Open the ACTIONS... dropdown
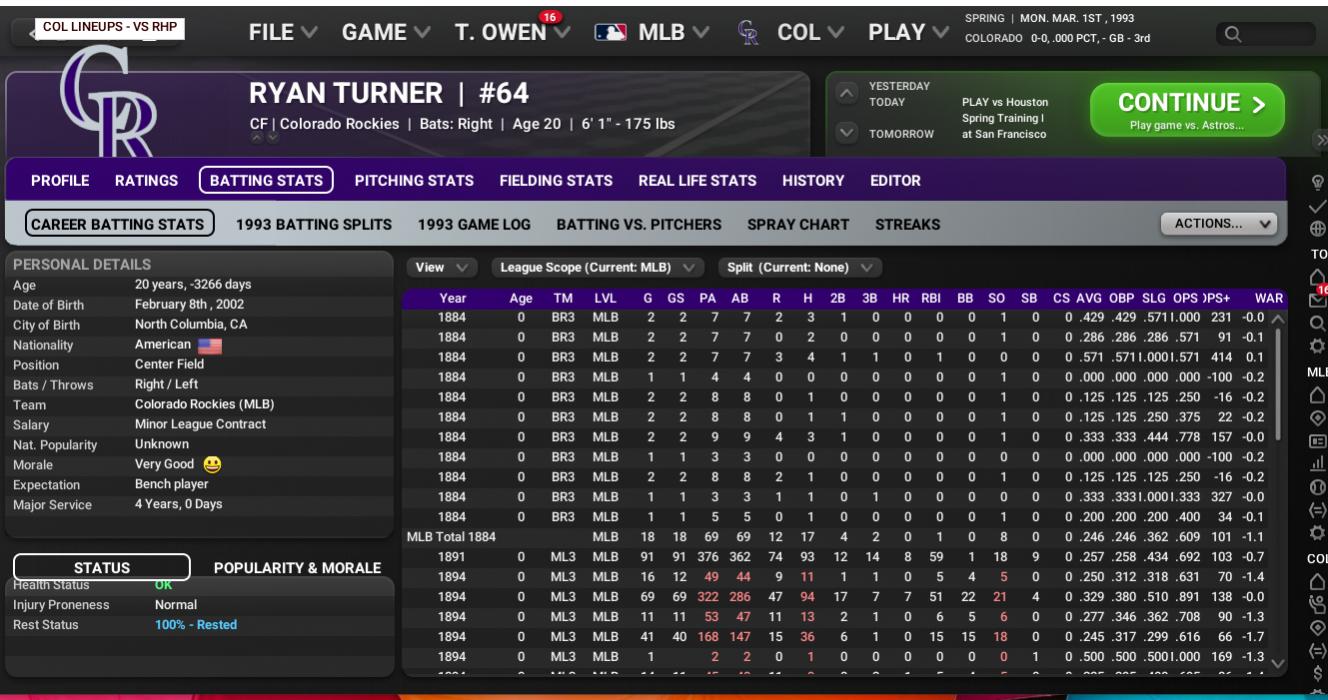This screenshot has width=1328, height=700. click(x=1219, y=224)
